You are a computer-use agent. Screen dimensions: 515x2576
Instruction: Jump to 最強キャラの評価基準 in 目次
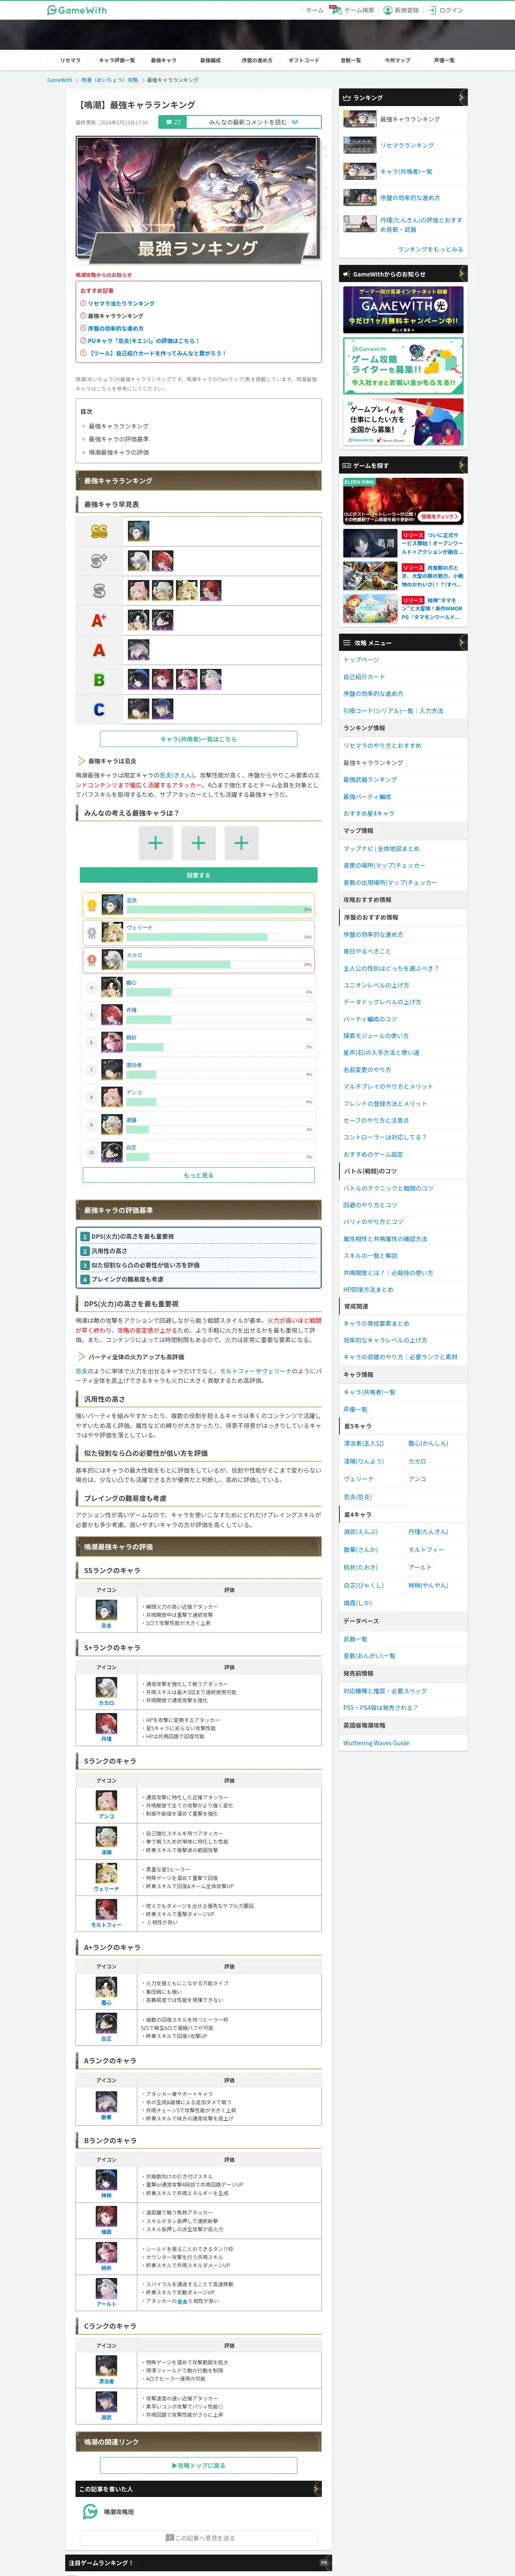click(x=118, y=439)
